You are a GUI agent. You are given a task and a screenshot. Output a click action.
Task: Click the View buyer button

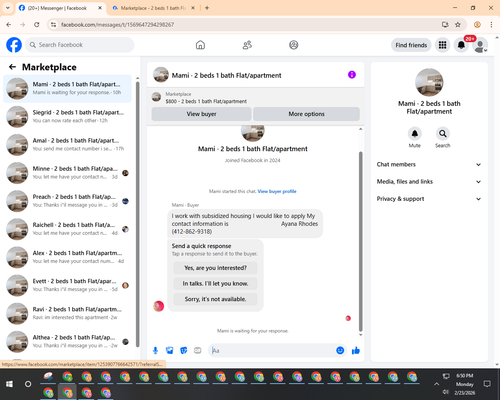coord(201,114)
